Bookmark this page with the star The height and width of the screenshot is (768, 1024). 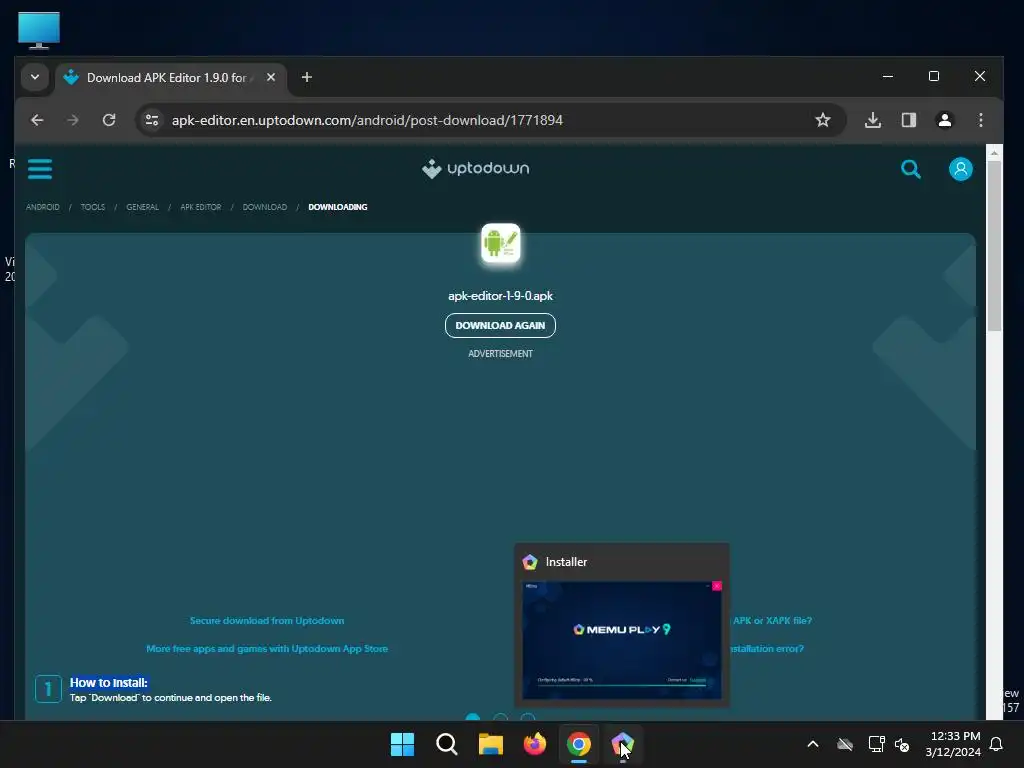[x=823, y=120]
